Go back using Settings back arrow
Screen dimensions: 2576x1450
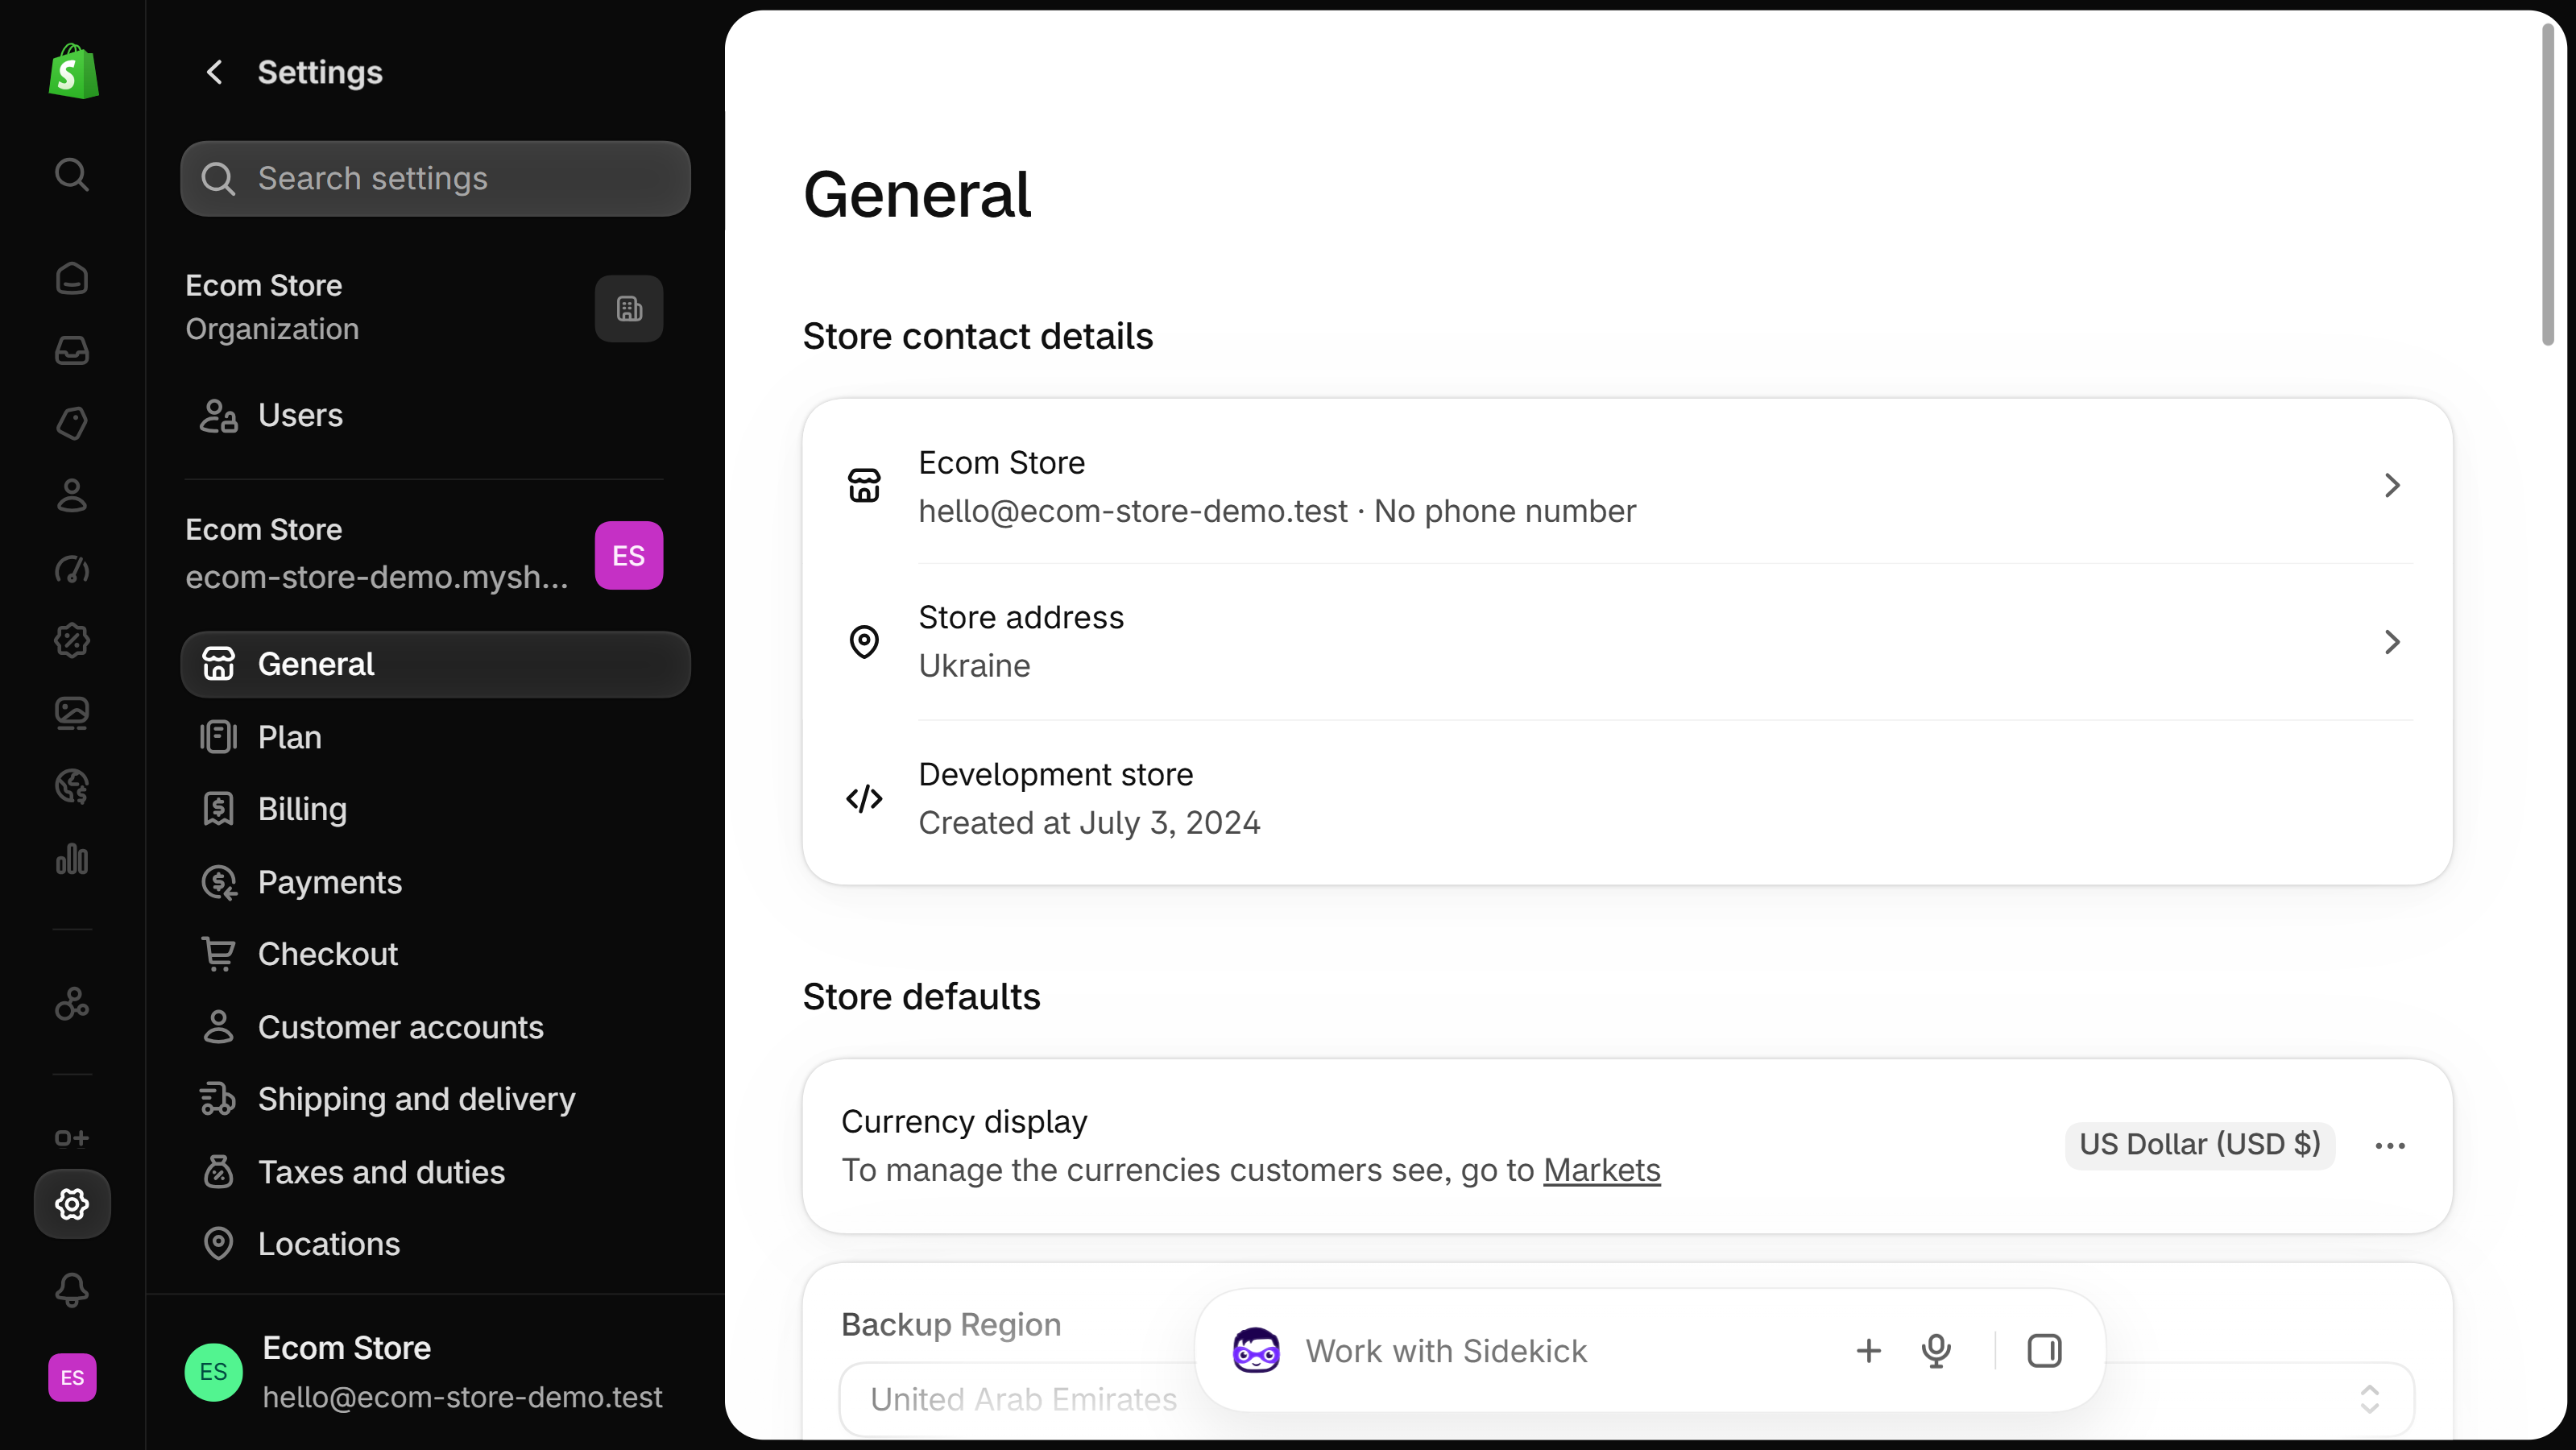point(214,72)
